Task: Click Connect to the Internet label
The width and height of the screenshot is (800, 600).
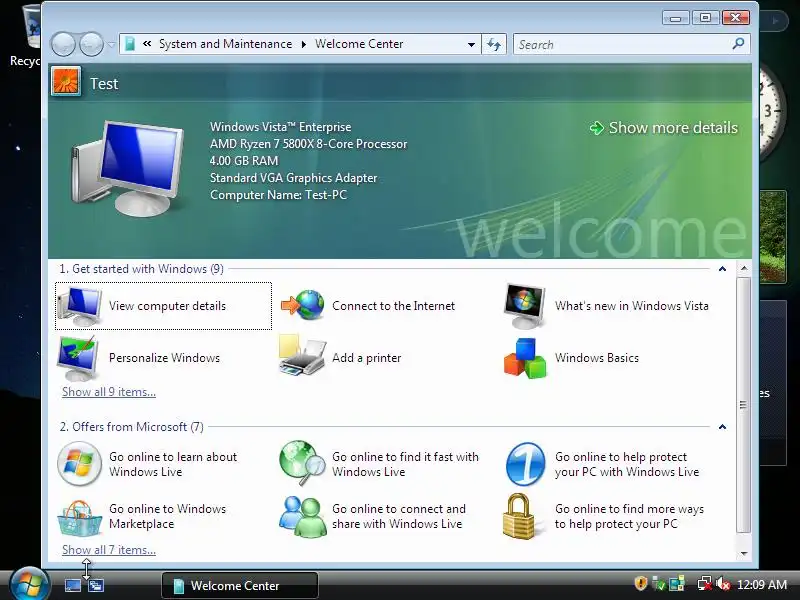Action: tap(393, 306)
